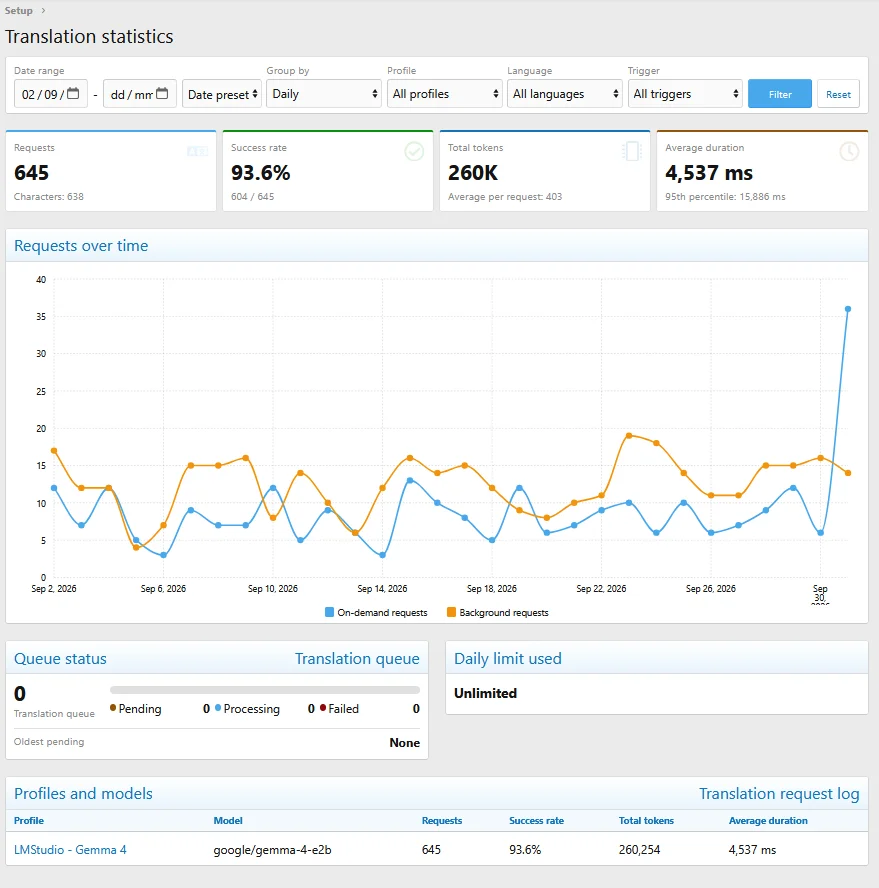Click the Success rate checkmark icon
The image size is (879, 888).
(x=414, y=151)
